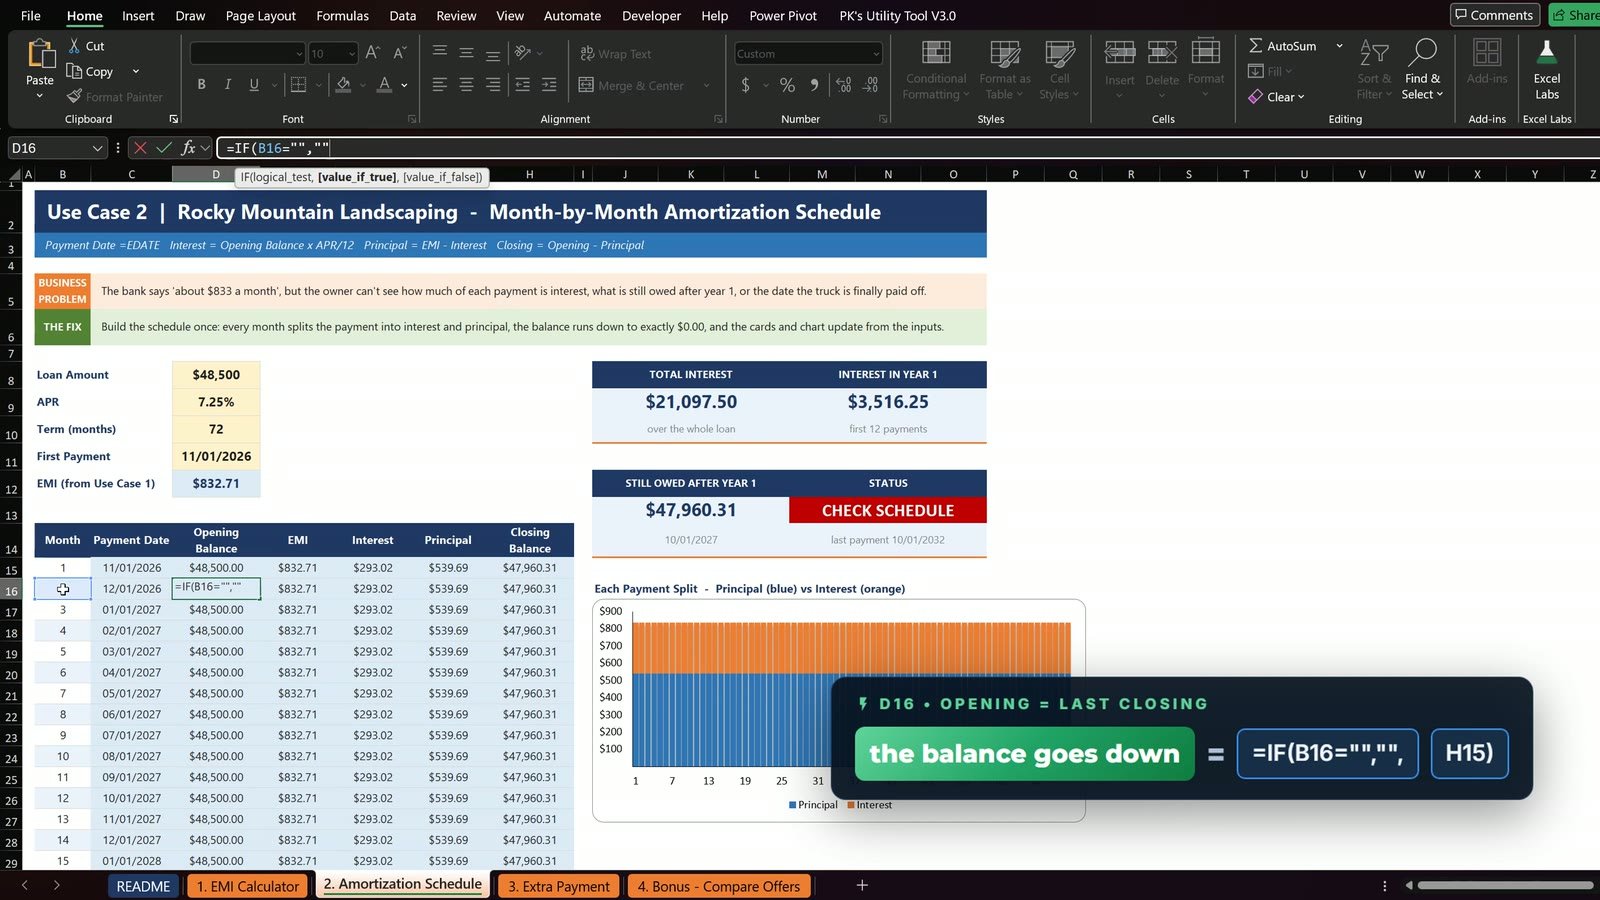Image resolution: width=1600 pixels, height=900 pixels.
Task: Open the Add-ins button
Action: [x=1487, y=61]
